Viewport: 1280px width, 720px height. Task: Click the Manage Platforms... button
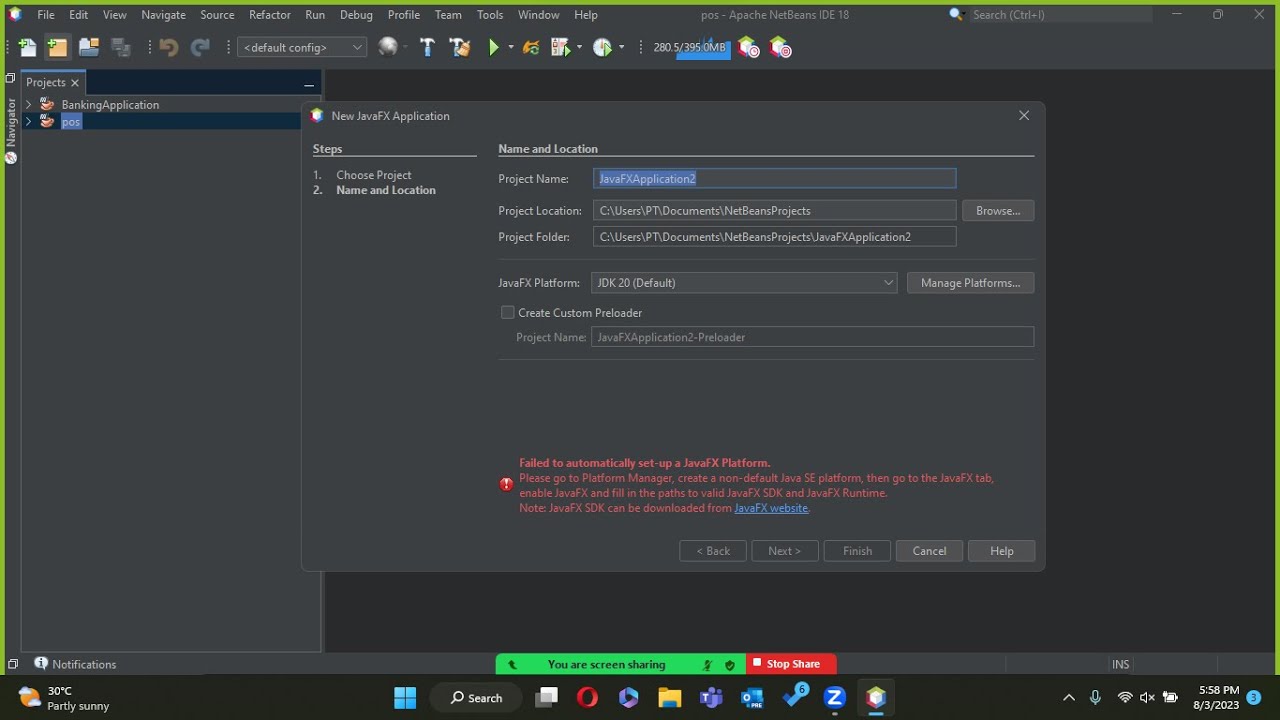click(x=970, y=283)
